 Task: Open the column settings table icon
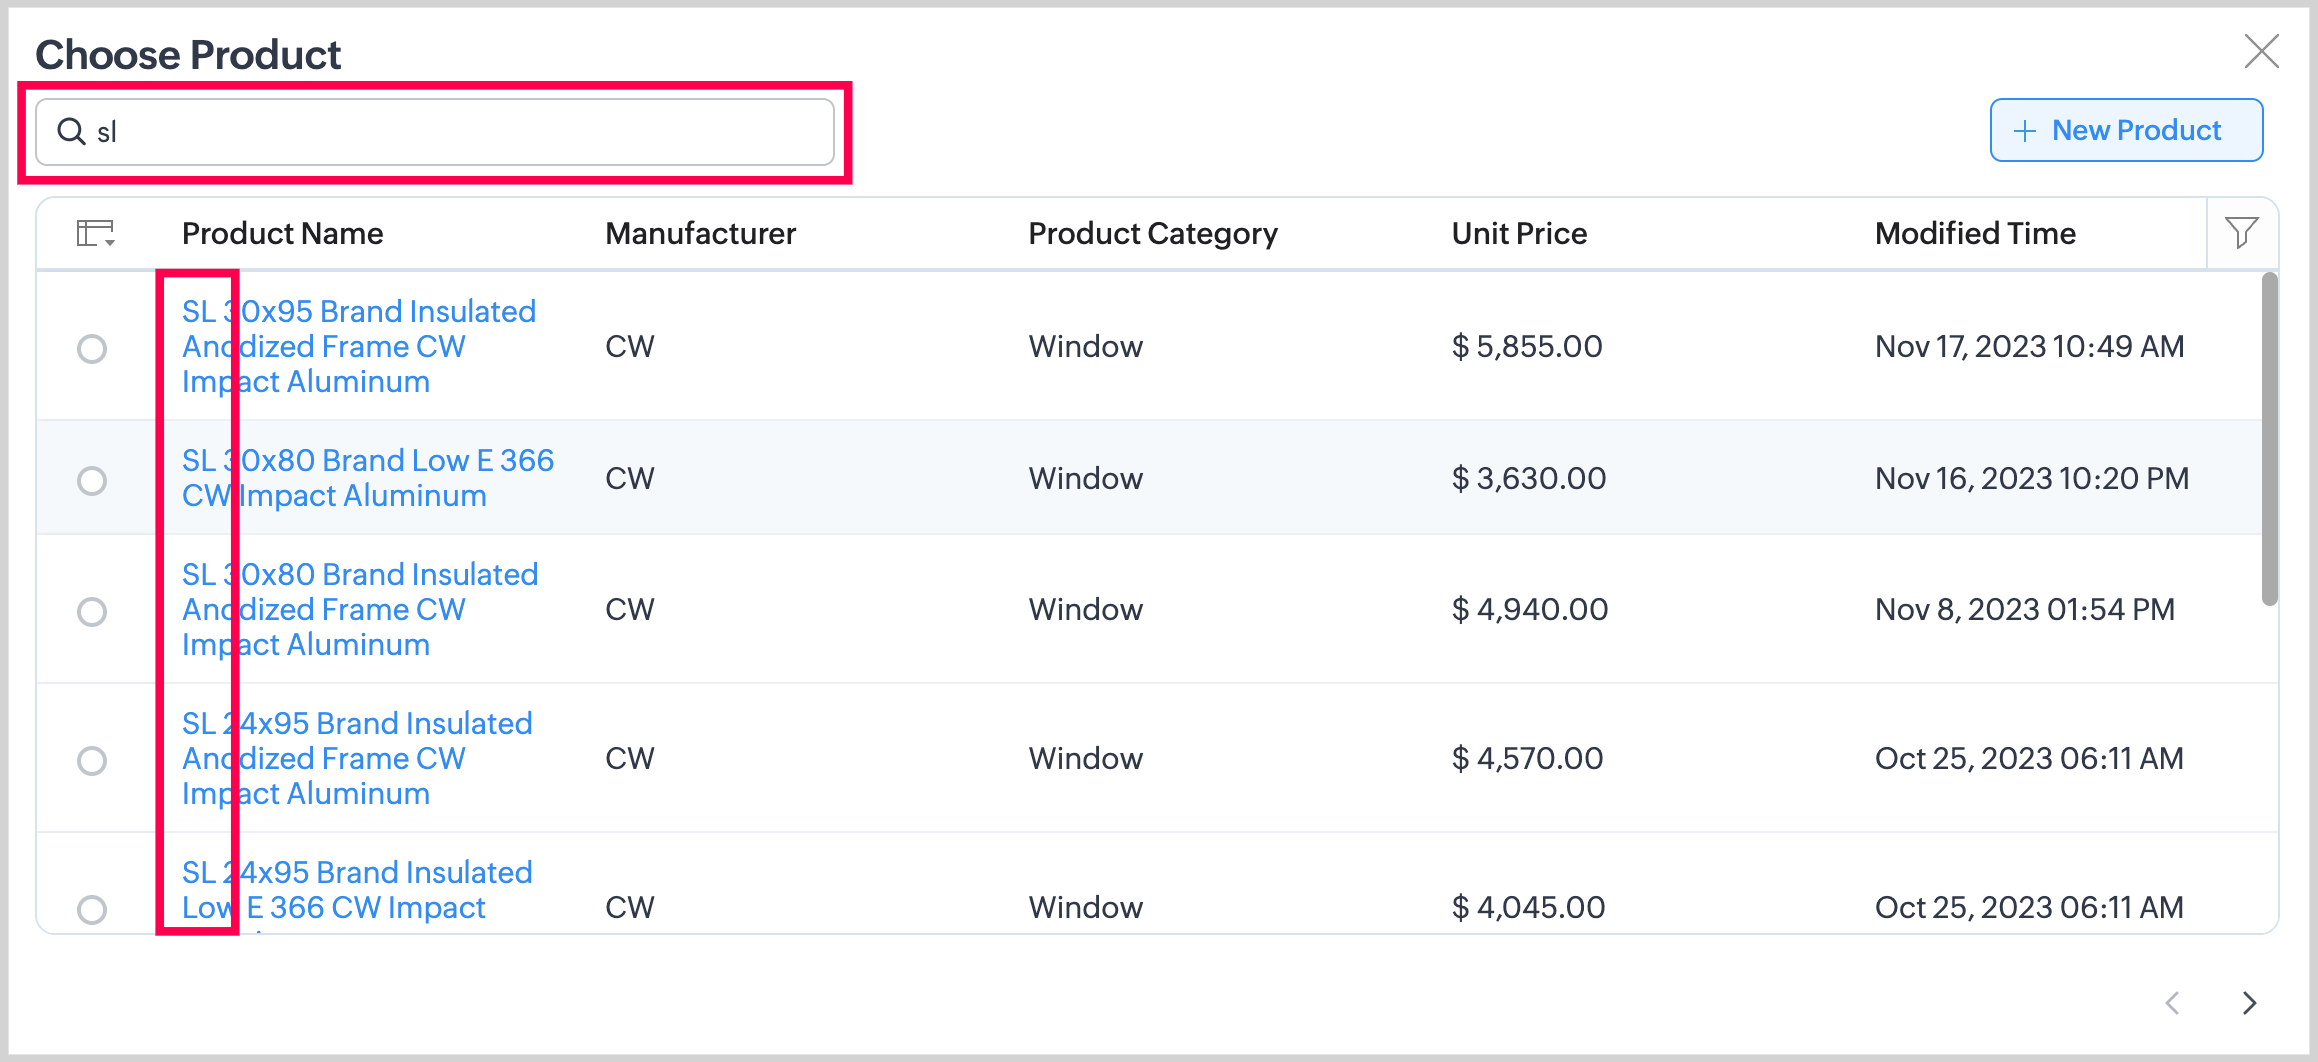(95, 234)
